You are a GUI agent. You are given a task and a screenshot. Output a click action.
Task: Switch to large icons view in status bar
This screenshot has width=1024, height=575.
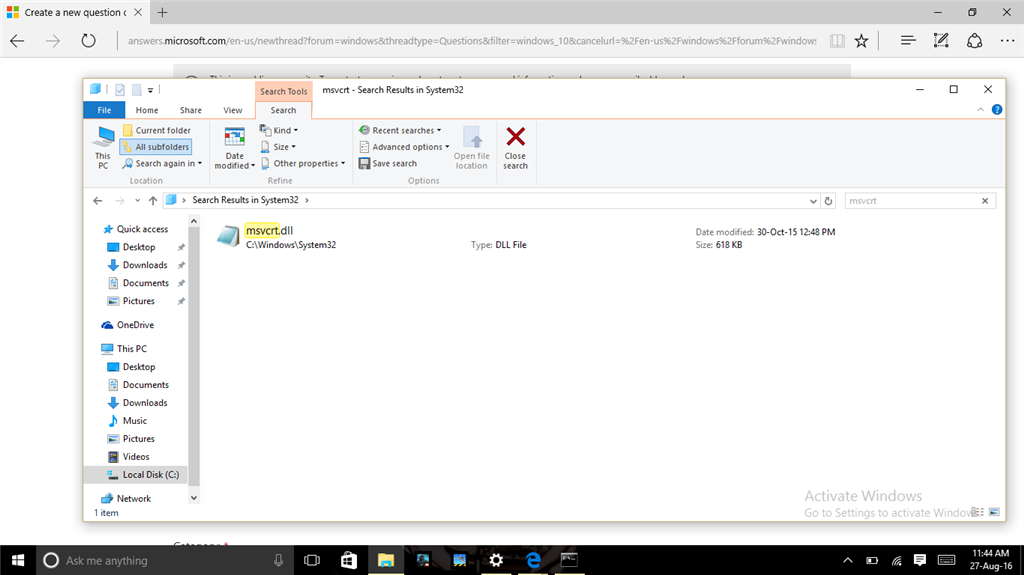[994, 512]
